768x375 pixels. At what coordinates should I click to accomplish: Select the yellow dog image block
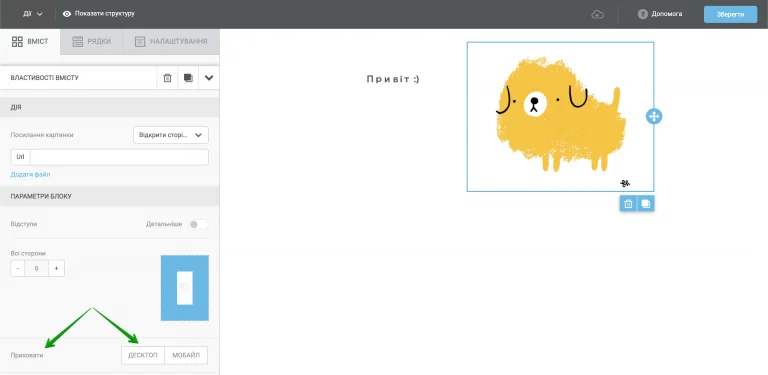[x=560, y=117]
